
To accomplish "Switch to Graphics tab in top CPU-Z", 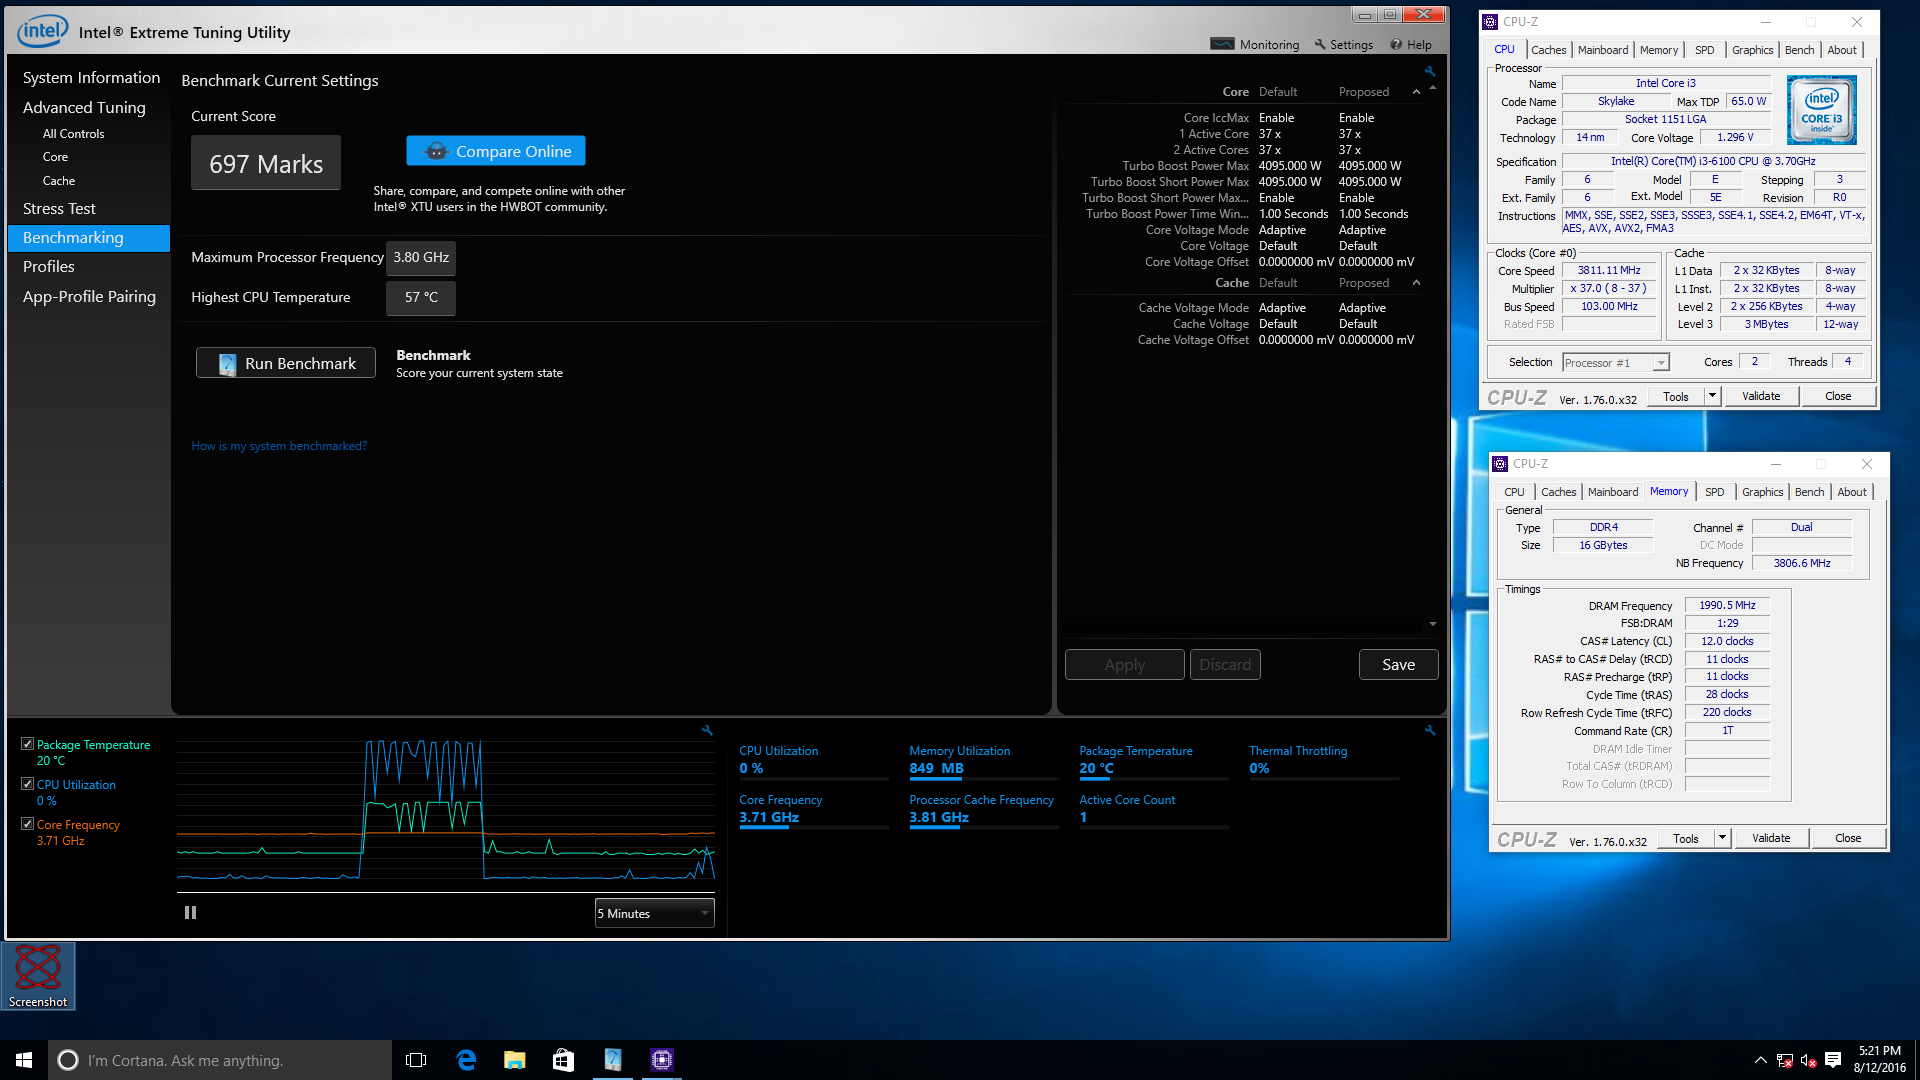I will click(1752, 50).
